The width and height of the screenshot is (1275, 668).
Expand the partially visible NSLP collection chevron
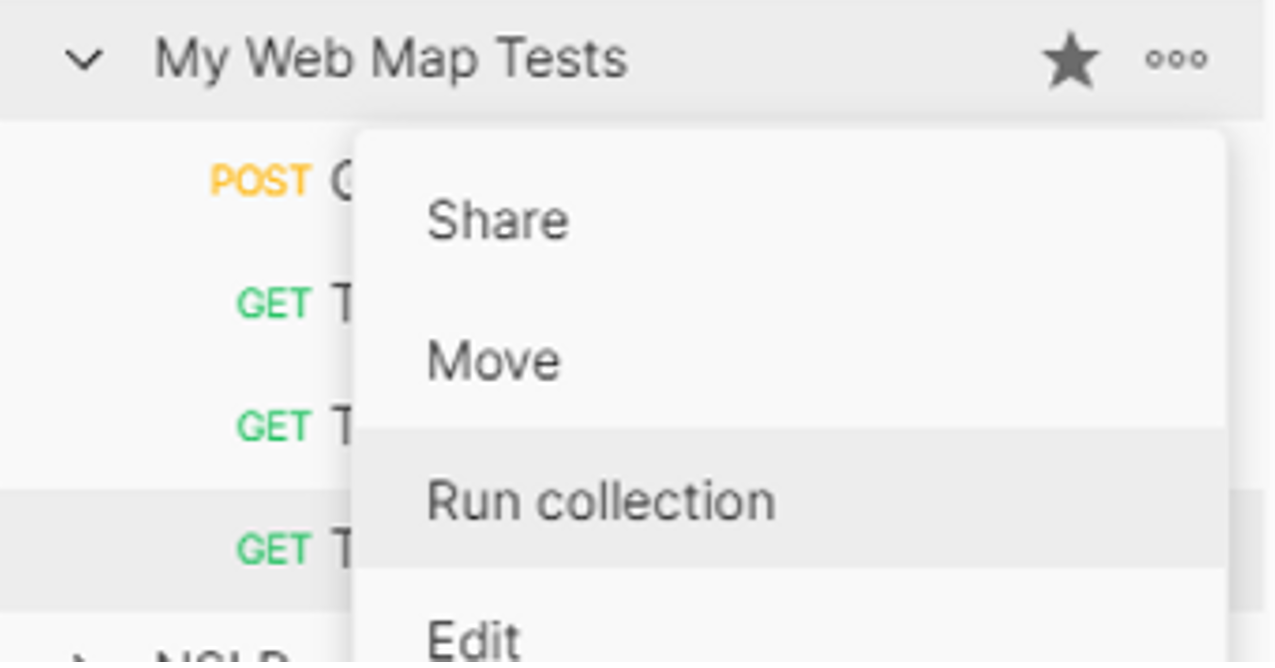point(84,660)
